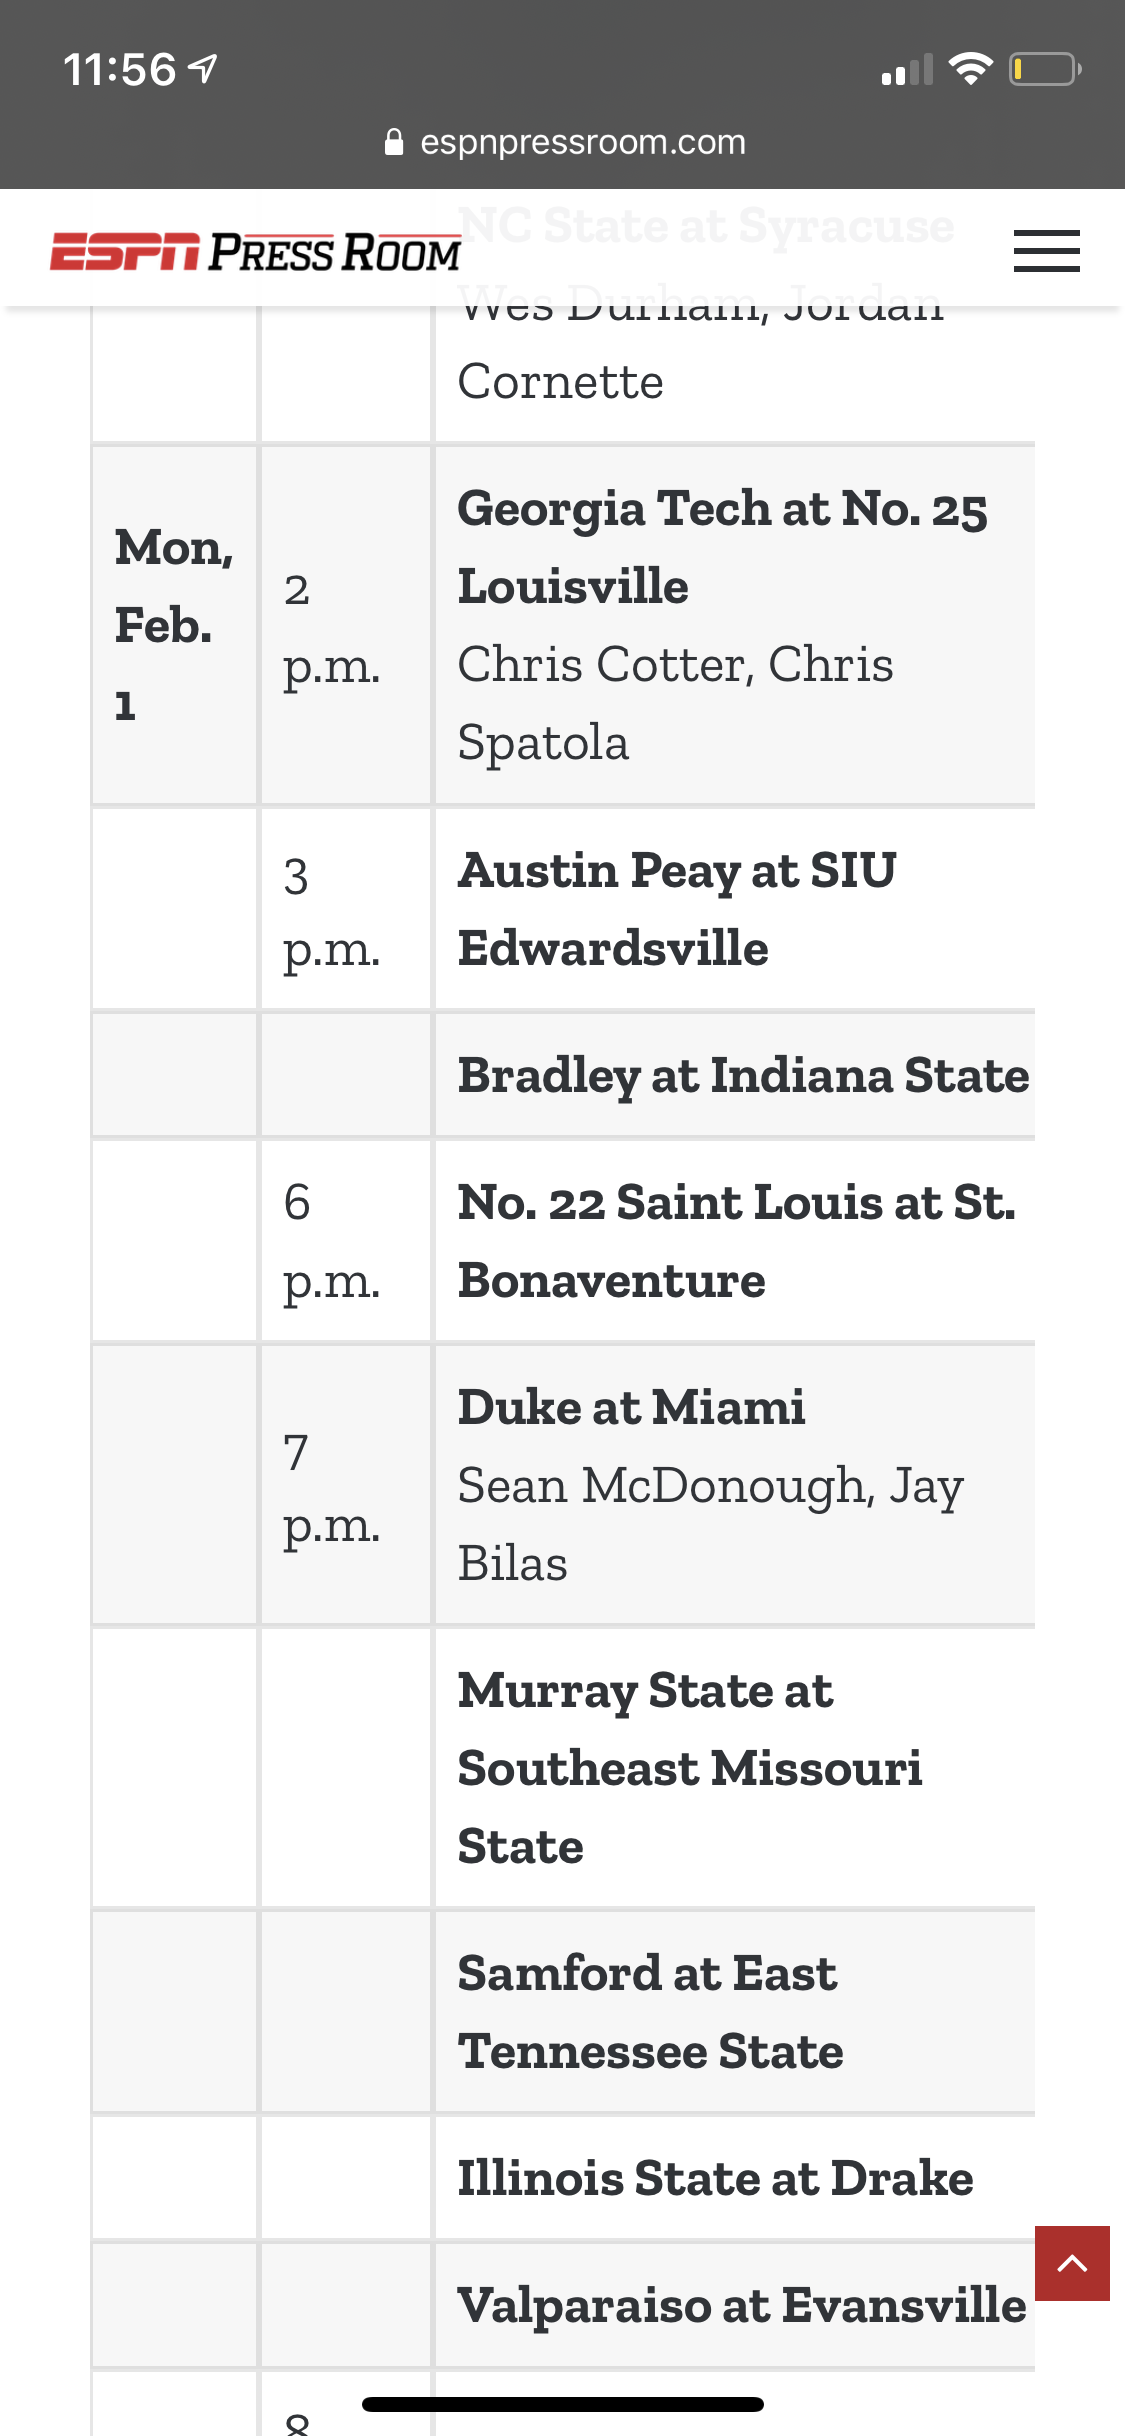This screenshot has height=2436, width=1125.
Task: Select the Bradley at Indiana State game
Action: pos(743,1075)
